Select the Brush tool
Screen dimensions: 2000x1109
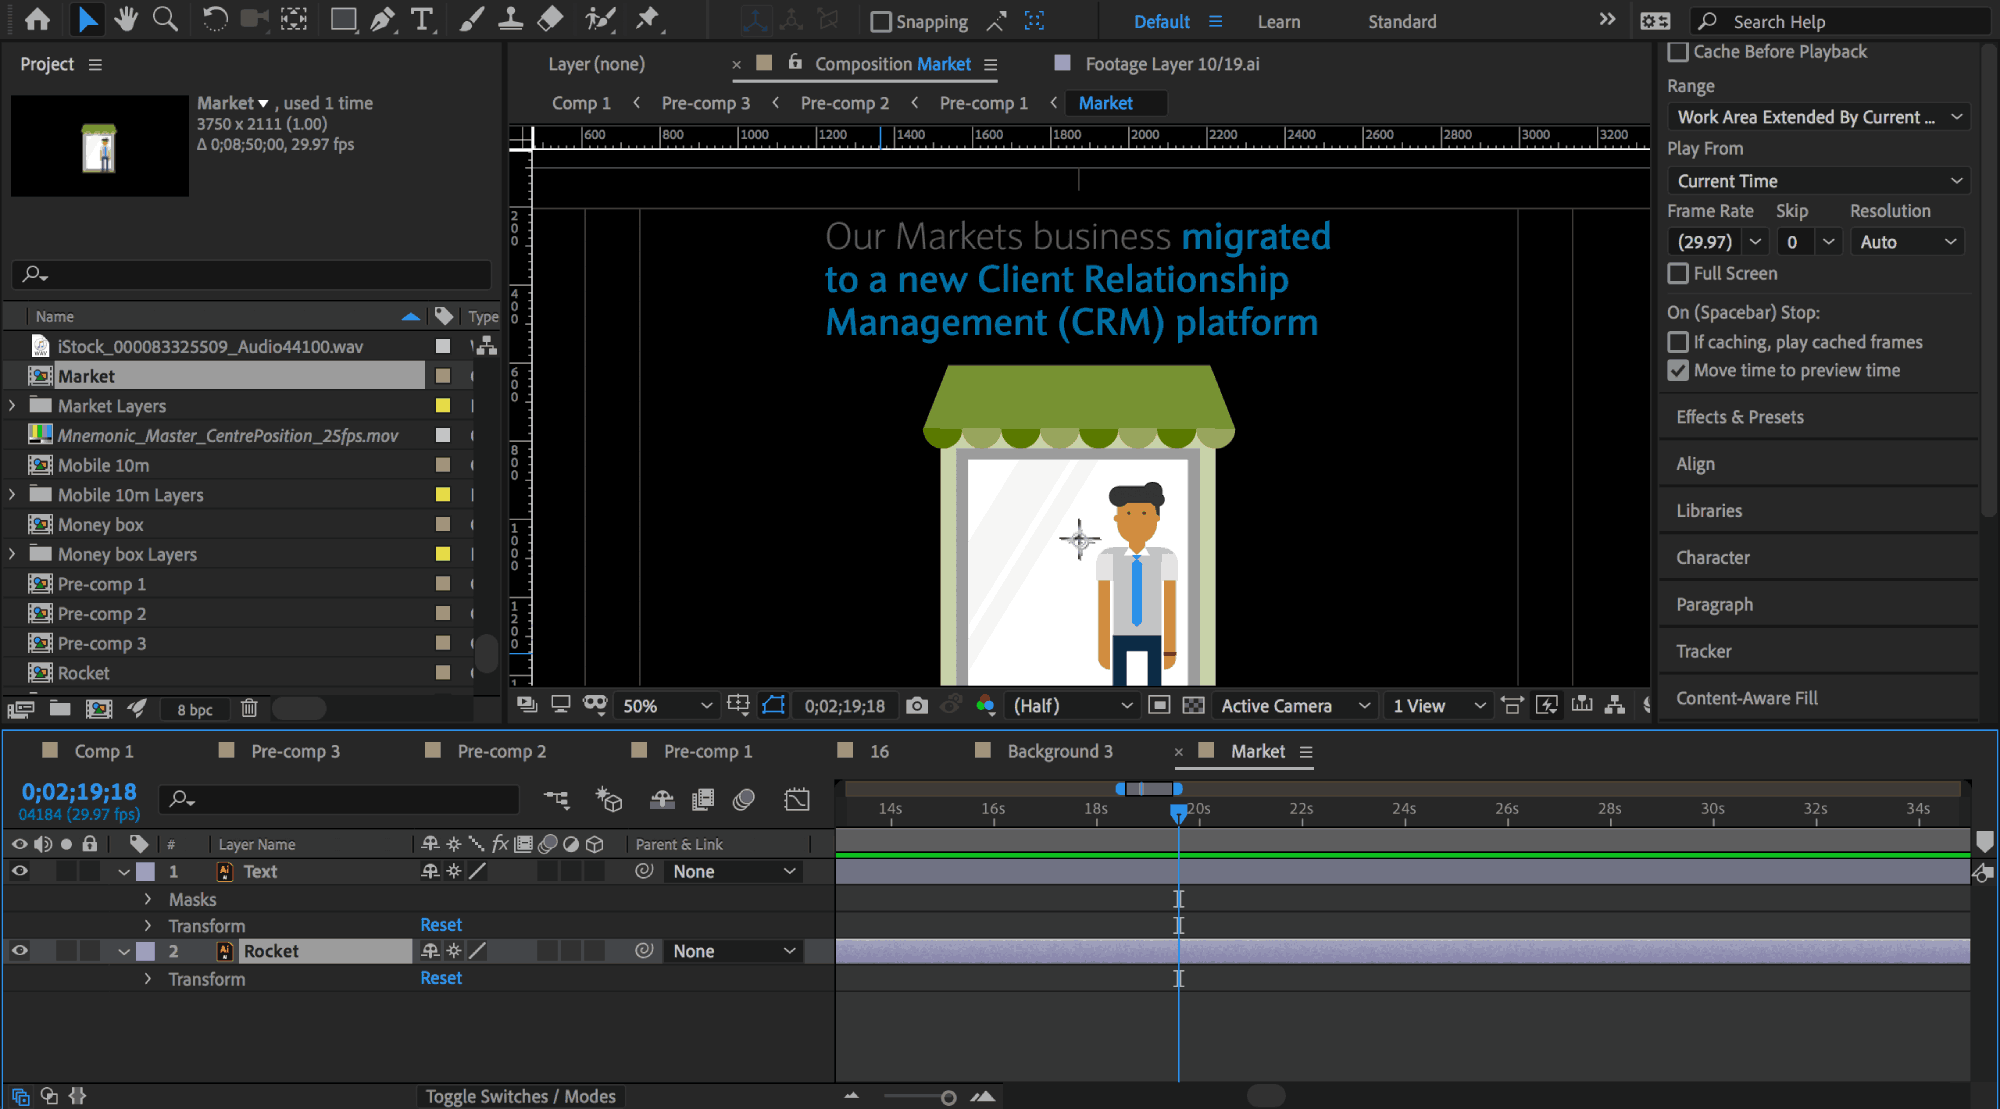(x=471, y=19)
